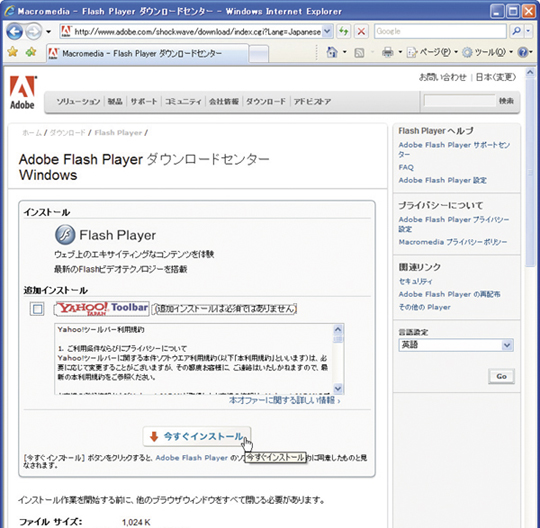Click the RSS Feeds icon
This screenshot has height=528, width=540.
pyautogui.click(x=359, y=52)
